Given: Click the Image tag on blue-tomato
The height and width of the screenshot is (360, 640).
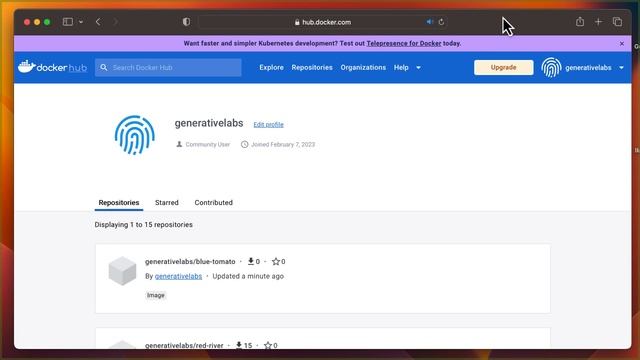Looking at the screenshot, I should tap(156, 295).
